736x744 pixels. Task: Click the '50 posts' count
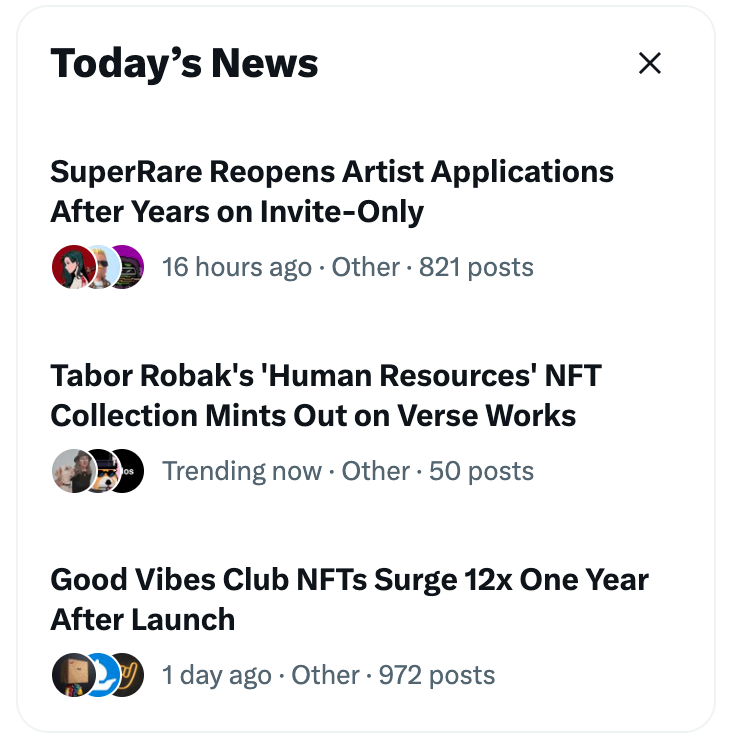point(481,471)
